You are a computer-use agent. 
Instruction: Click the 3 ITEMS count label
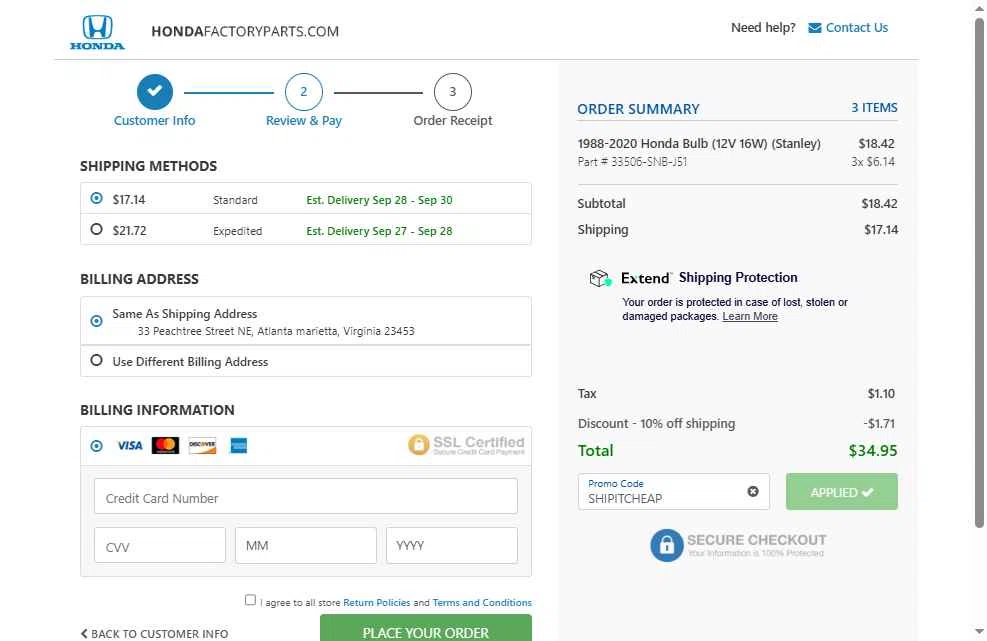coord(874,108)
